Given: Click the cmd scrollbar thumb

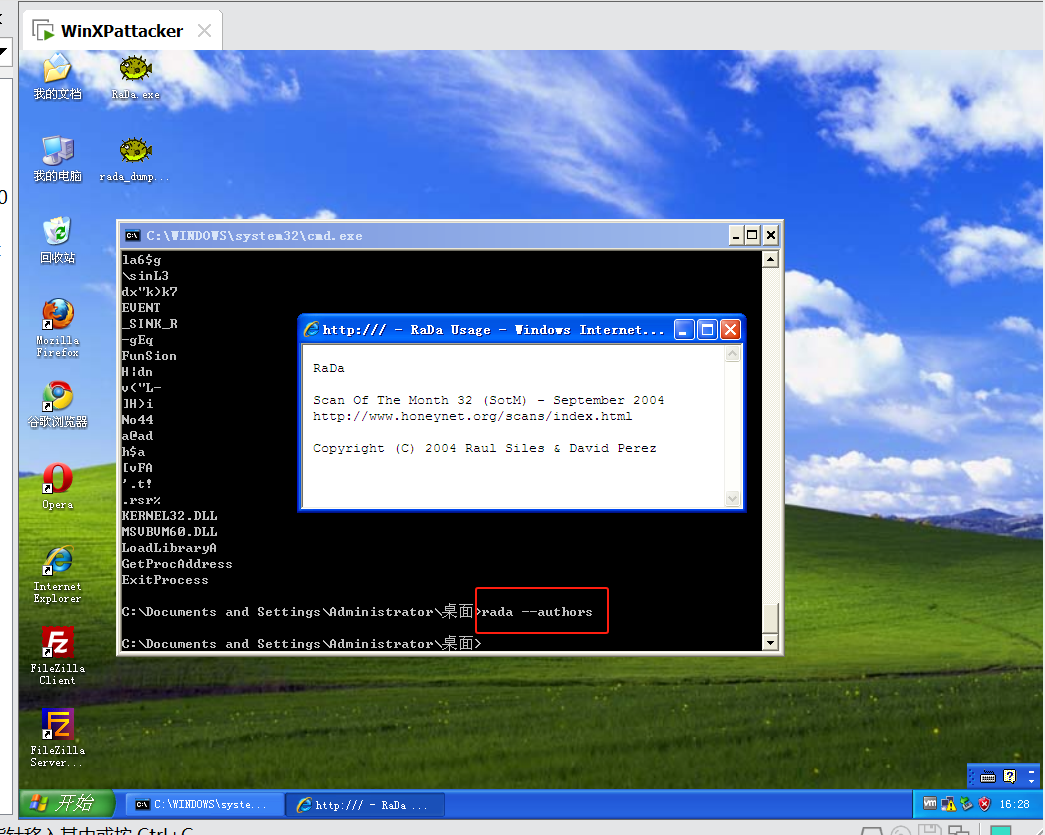Looking at the screenshot, I should click(x=770, y=618).
